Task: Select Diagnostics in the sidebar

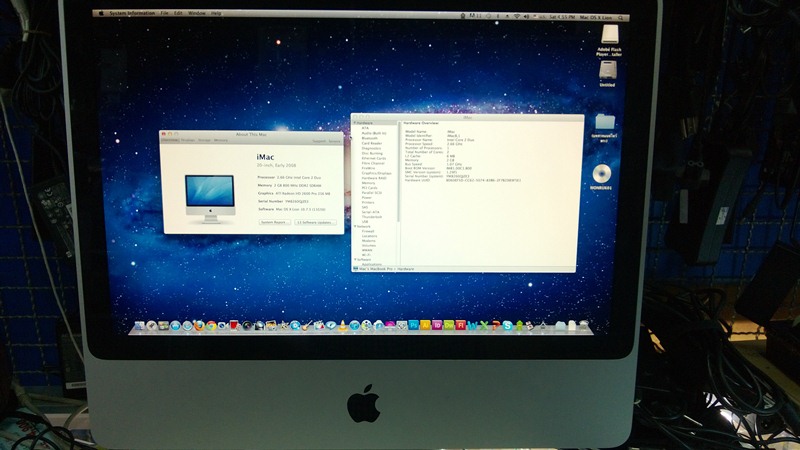Action: 371,148
